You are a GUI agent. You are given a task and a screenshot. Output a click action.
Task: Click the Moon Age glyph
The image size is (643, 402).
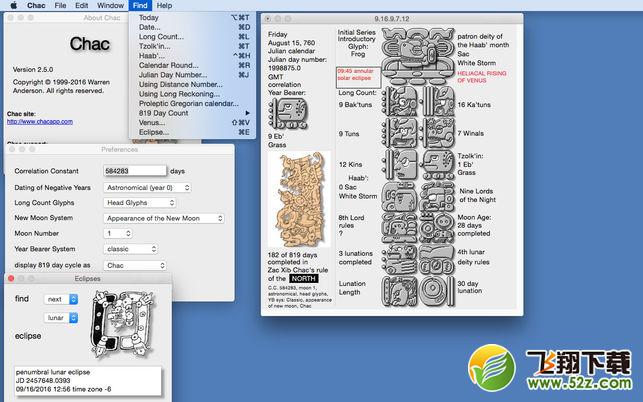437,228
